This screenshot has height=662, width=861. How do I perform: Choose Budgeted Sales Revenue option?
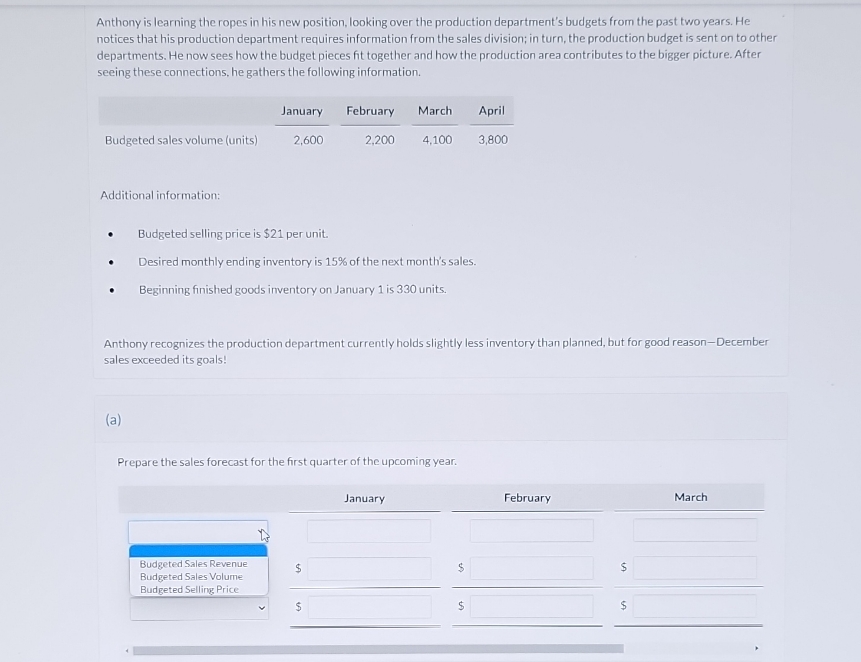pos(193,564)
